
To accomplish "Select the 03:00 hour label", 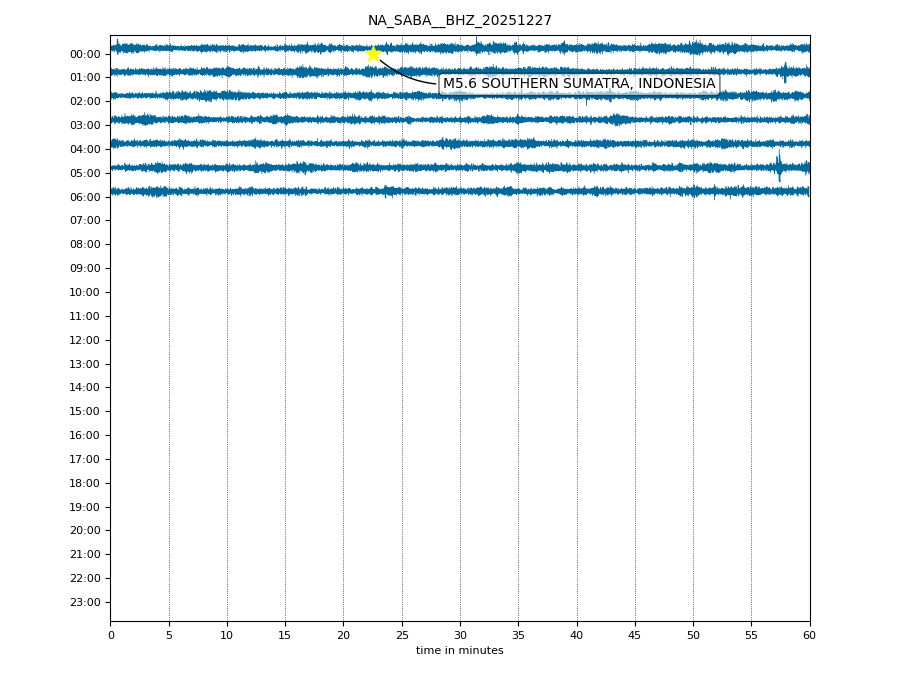I will [x=85, y=125].
